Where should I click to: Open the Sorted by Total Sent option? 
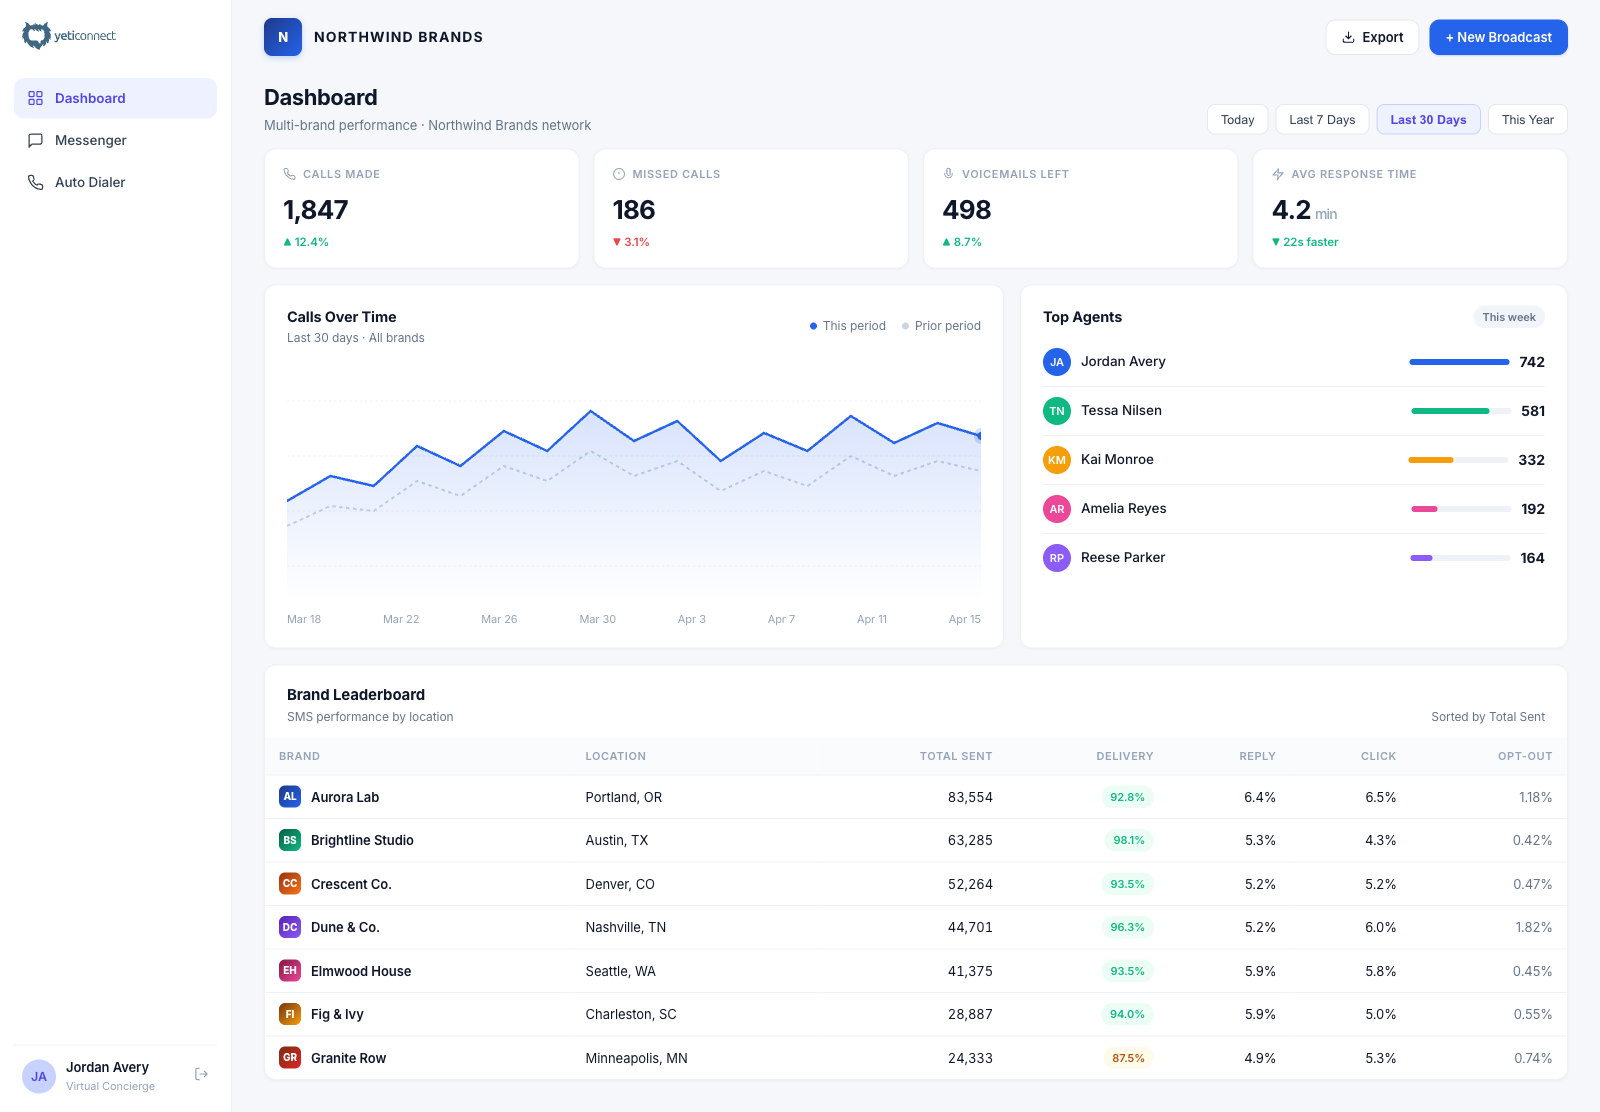1488,716
